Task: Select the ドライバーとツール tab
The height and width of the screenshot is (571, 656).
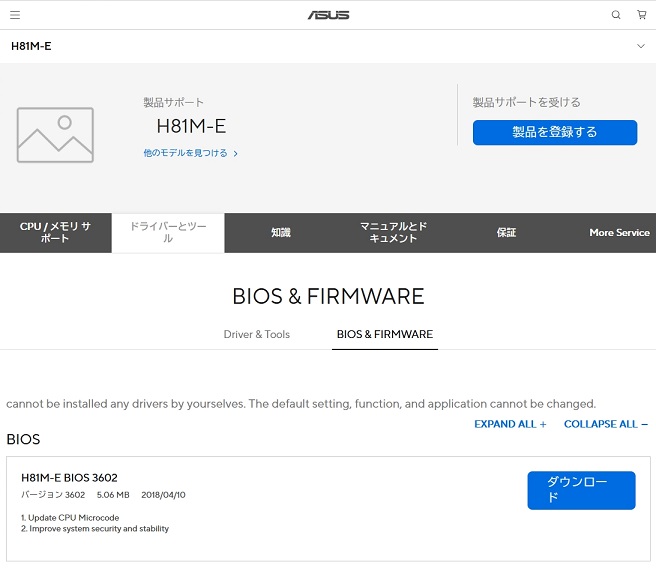Action: [x=168, y=233]
